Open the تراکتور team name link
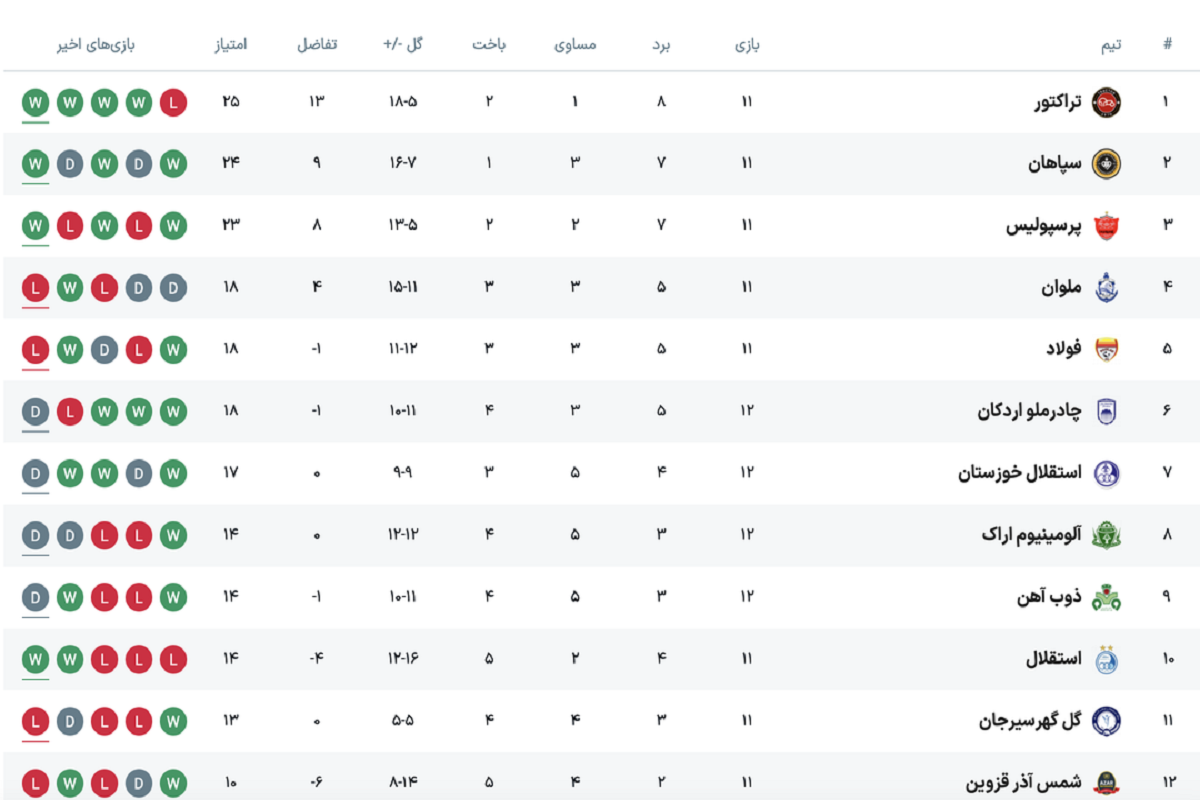 (x=1057, y=102)
